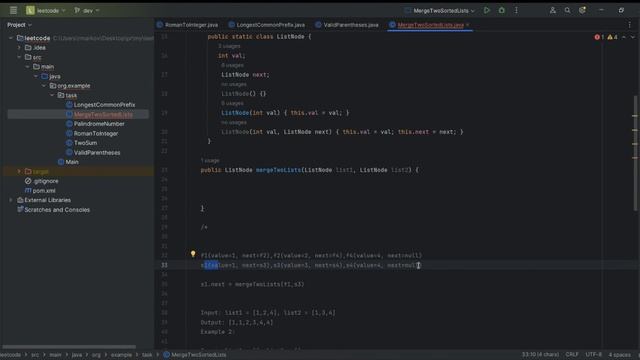Click the 'src' breadcrumb
This screenshot has width=640, height=360.
click(x=35, y=355)
